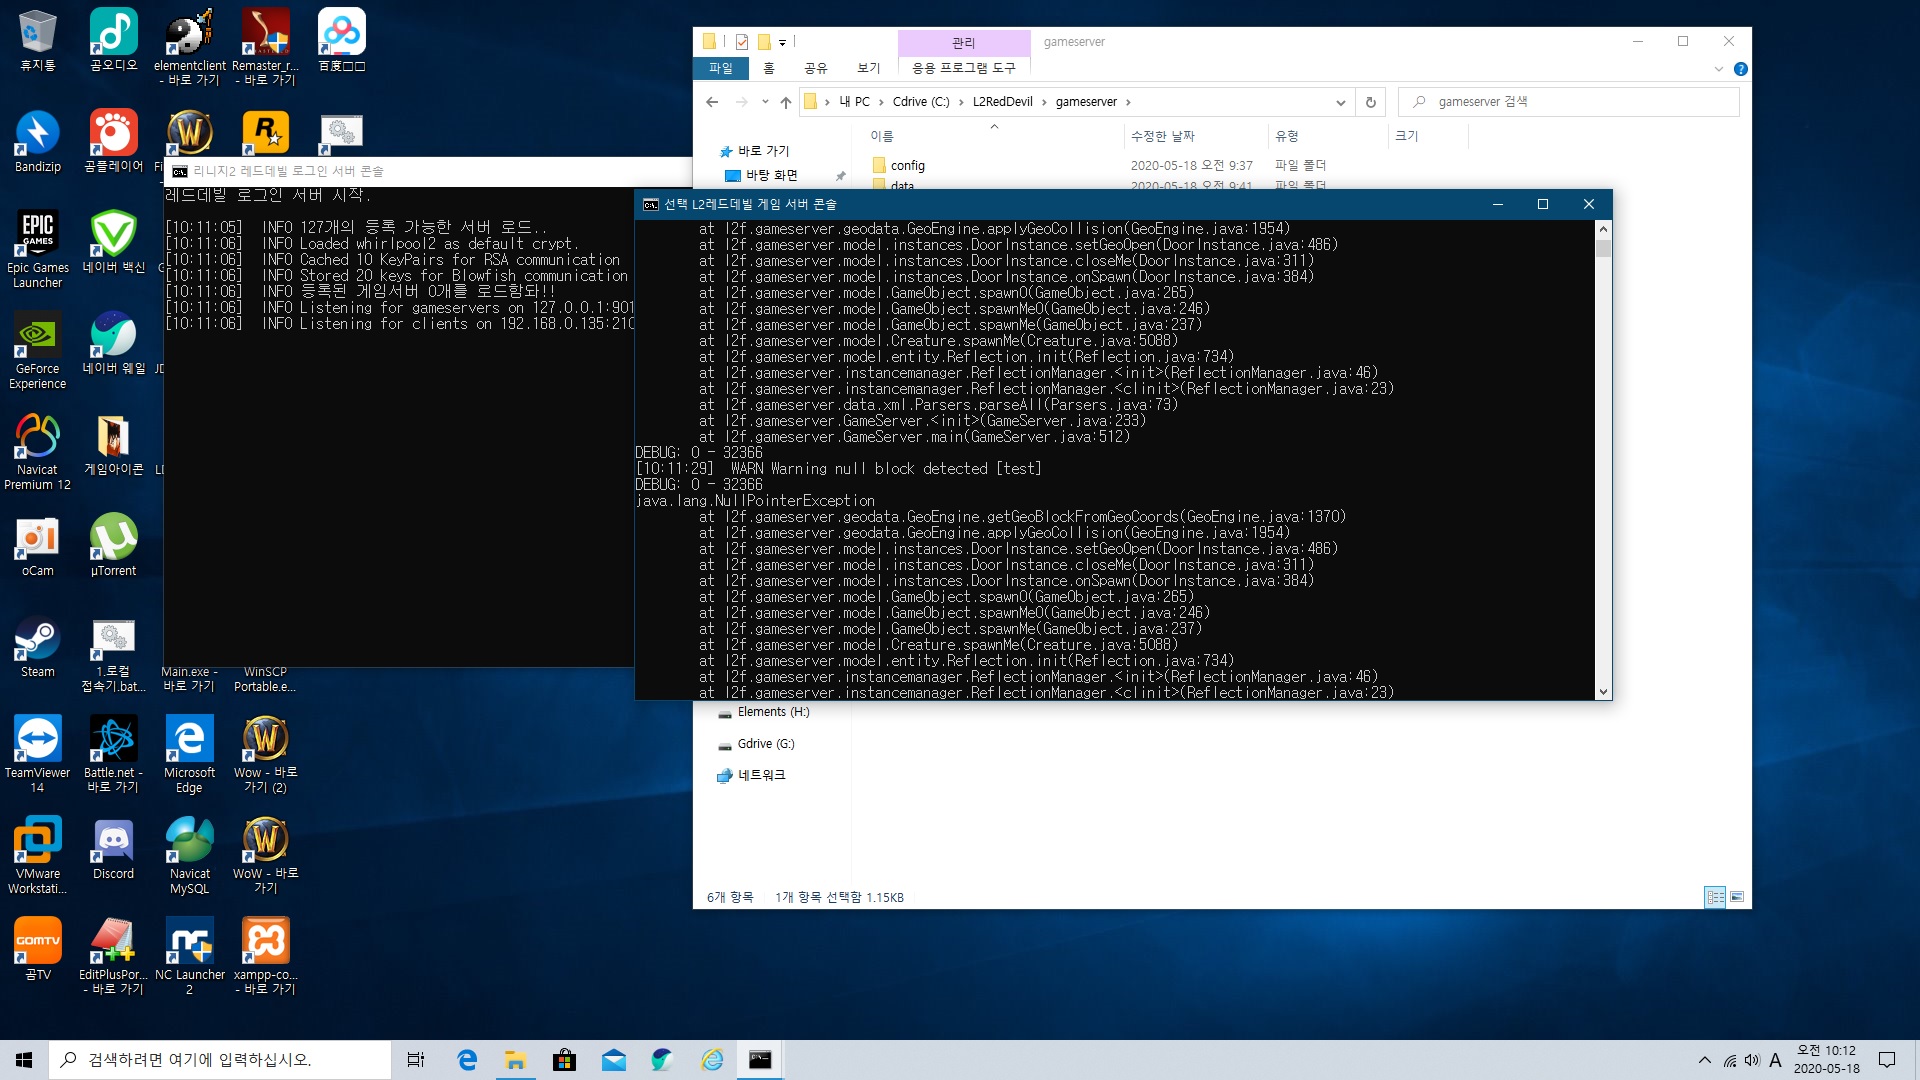Viewport: 1920px width, 1080px height.
Task: Open the Recycle Bin desktop icon
Action: tap(37, 40)
